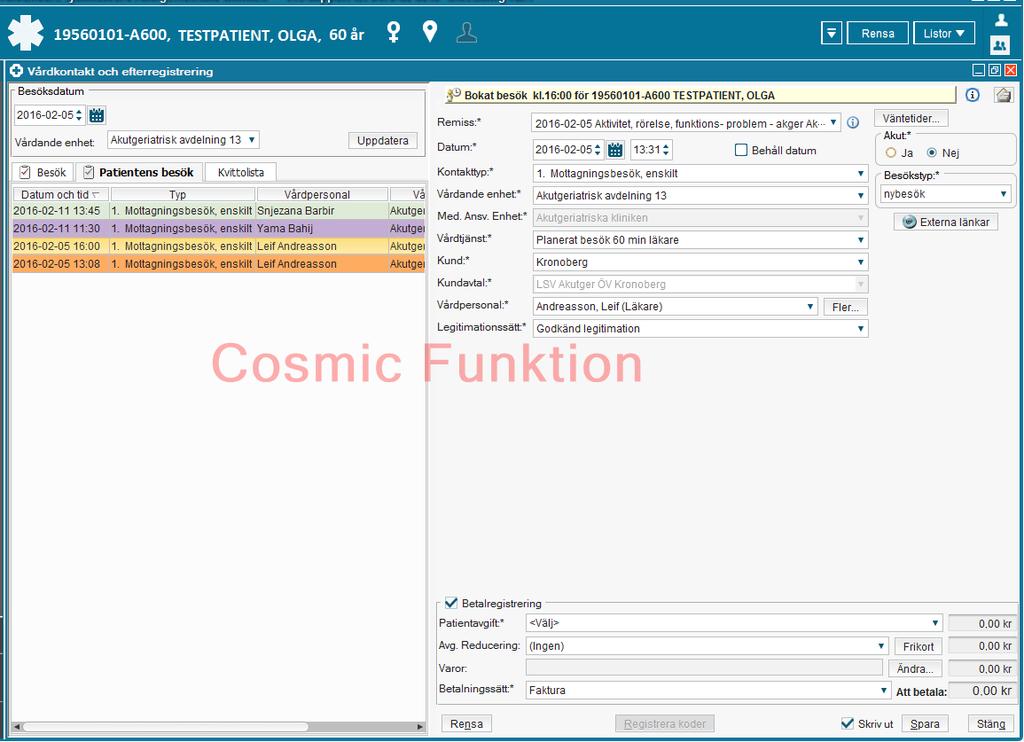1024x742 pixels.
Task: Click the location pin icon in header
Action: click(x=430, y=31)
